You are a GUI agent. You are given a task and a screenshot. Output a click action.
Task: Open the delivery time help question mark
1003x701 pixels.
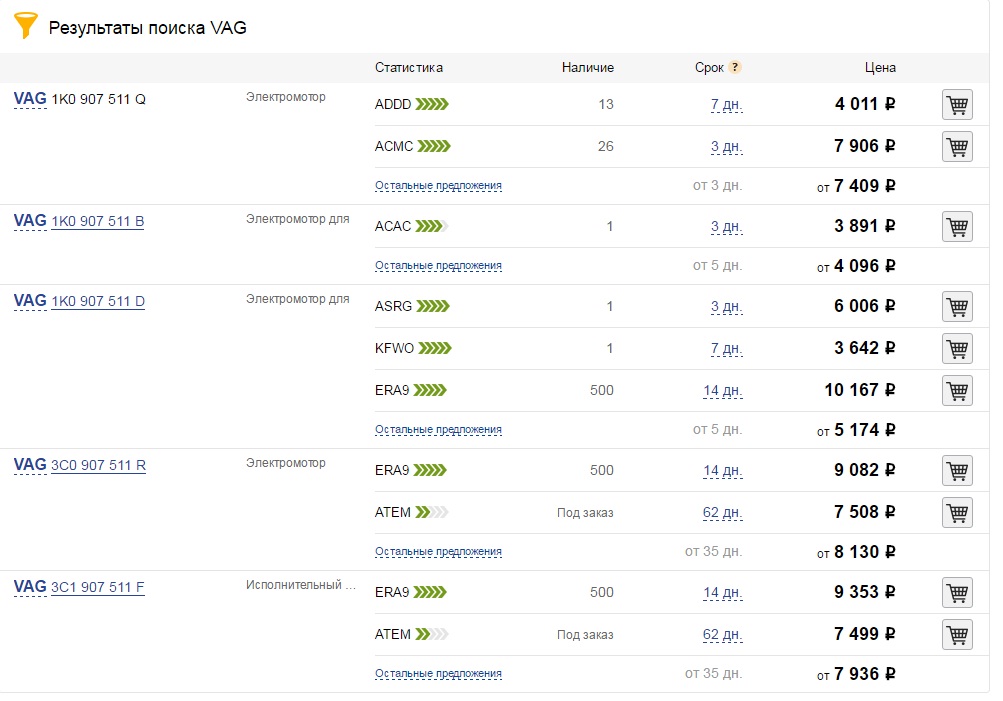click(735, 67)
